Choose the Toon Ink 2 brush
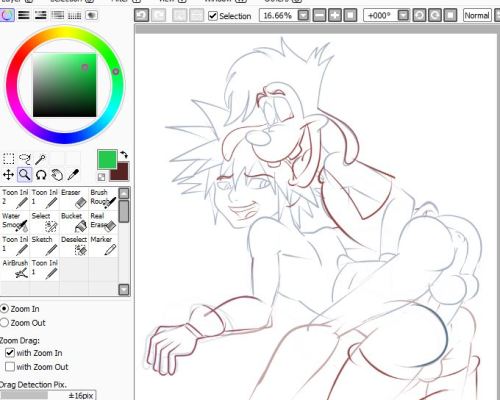Viewport: 500px width, 400px height. [x=15, y=198]
